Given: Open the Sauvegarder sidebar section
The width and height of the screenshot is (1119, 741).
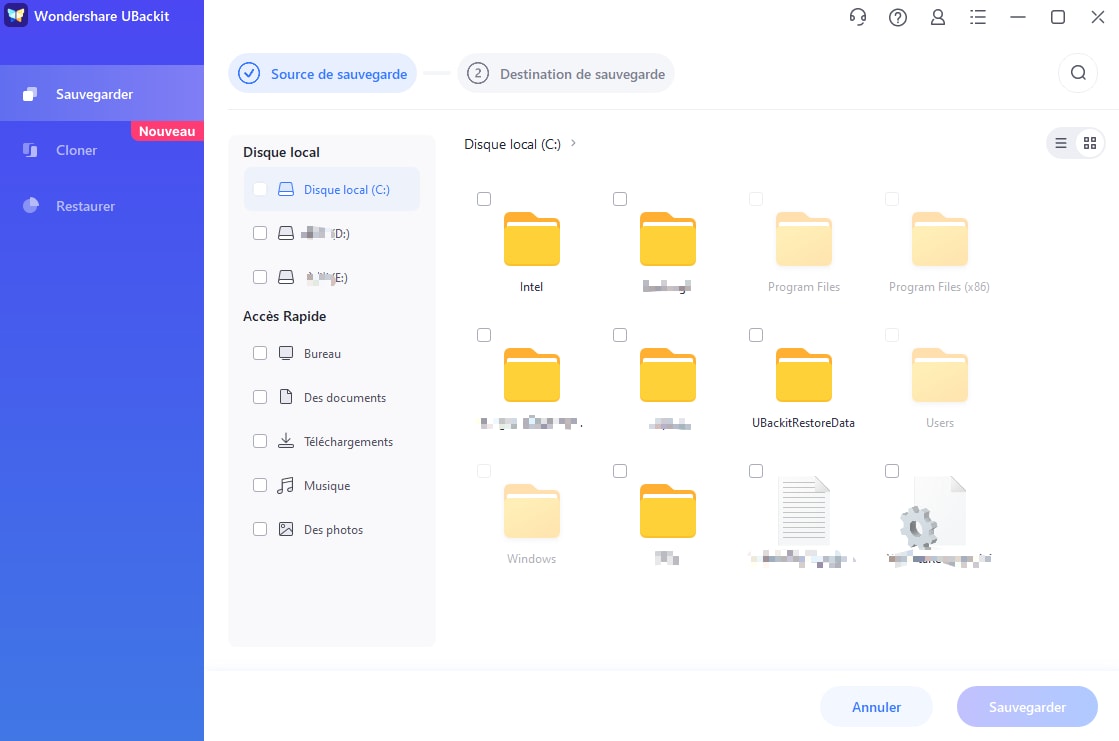Looking at the screenshot, I should pos(102,94).
